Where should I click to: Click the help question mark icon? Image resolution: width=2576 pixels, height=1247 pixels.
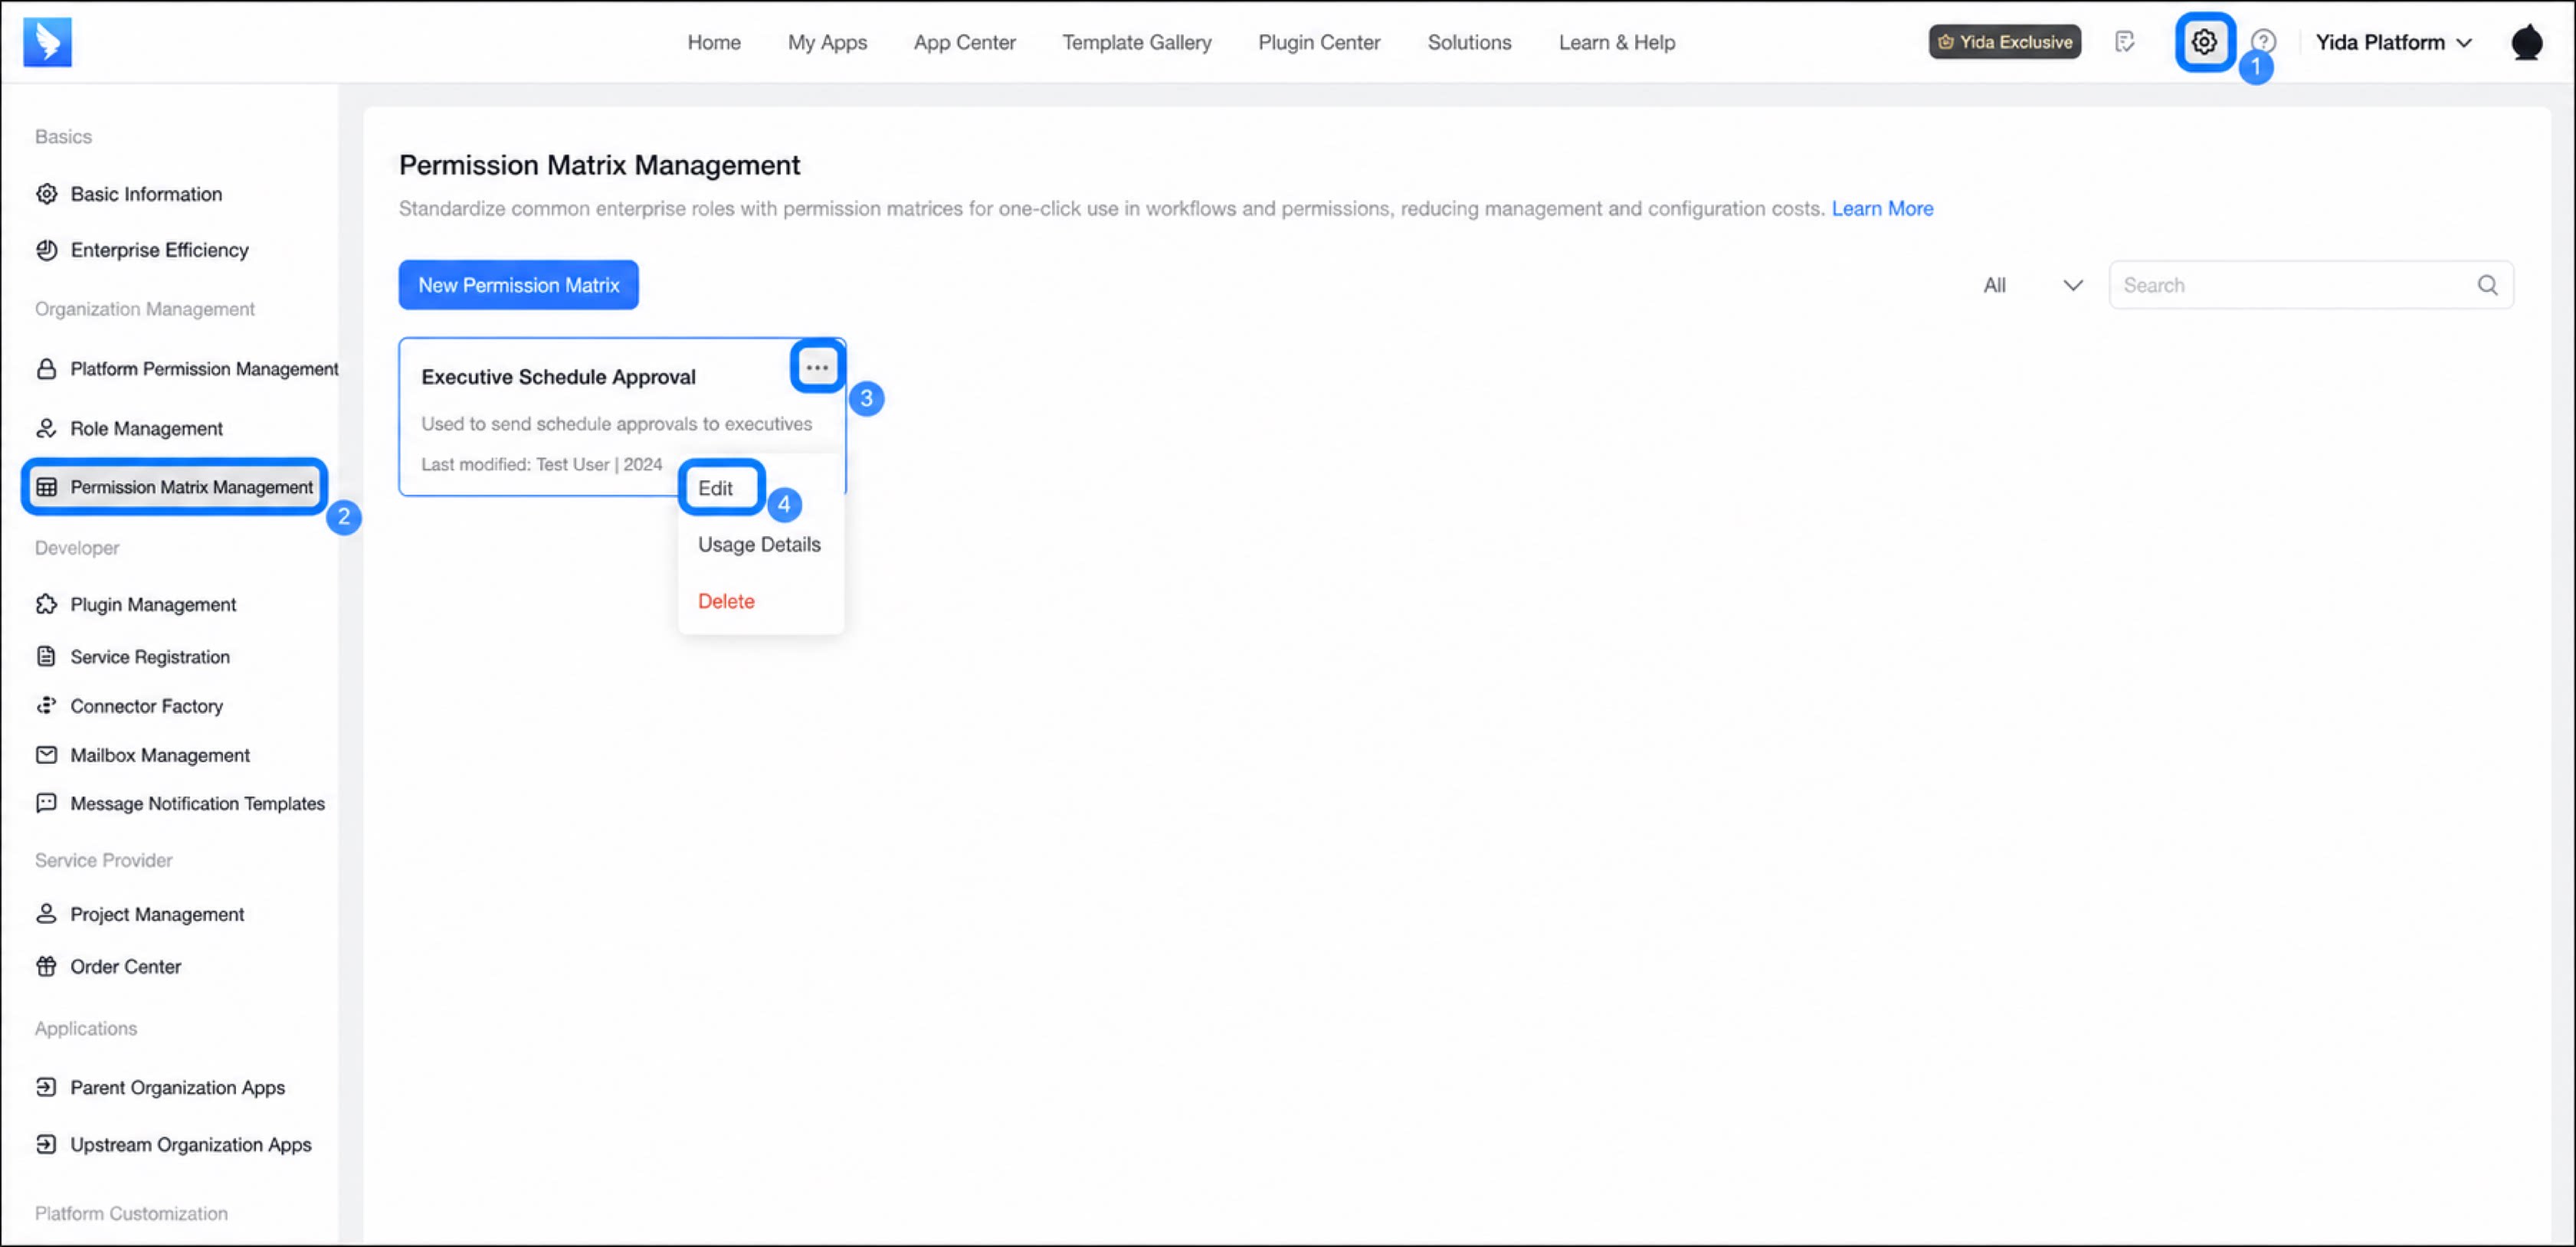click(2263, 42)
